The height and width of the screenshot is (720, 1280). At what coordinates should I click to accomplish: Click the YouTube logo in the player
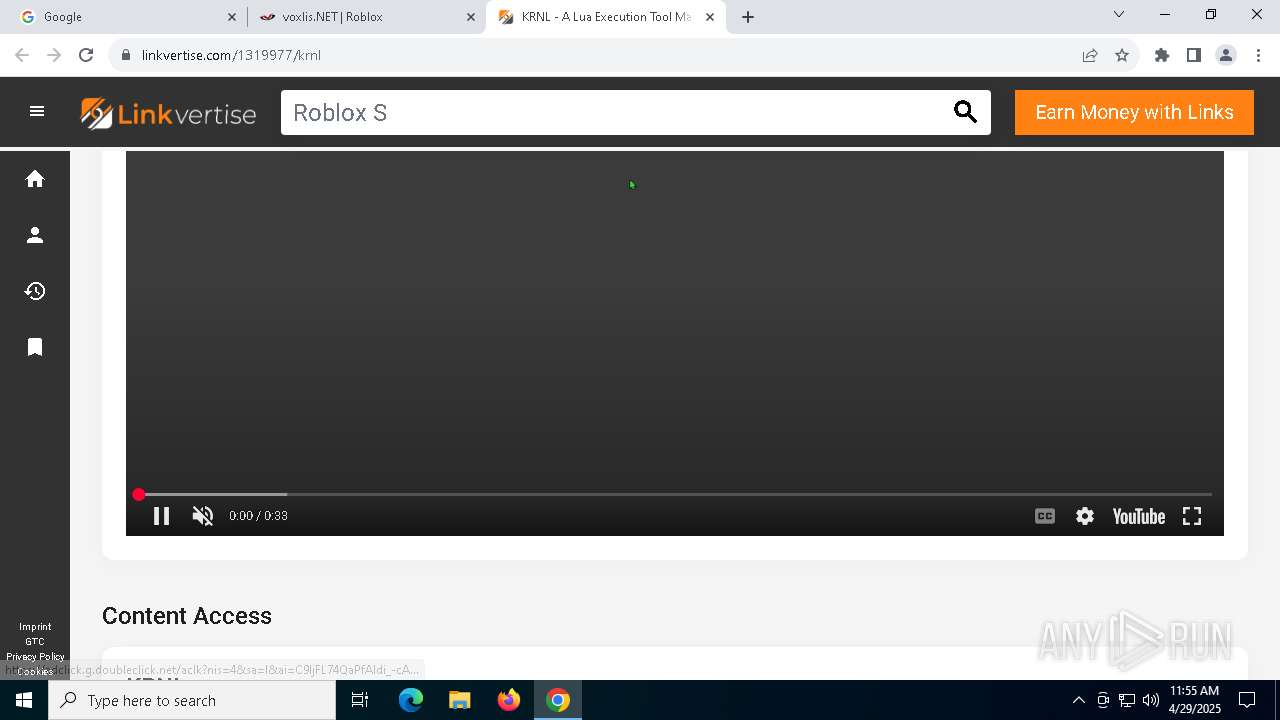pyautogui.click(x=1139, y=516)
